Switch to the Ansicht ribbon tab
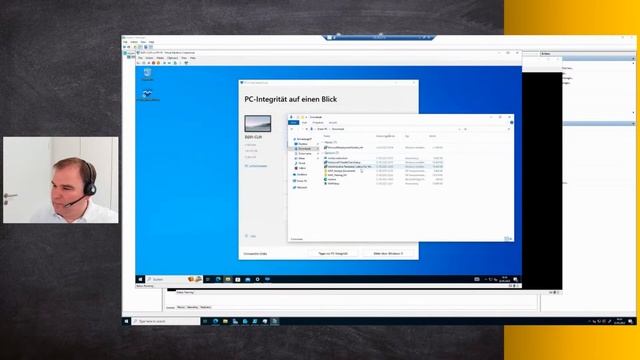This screenshot has height=360, width=640. click(333, 122)
